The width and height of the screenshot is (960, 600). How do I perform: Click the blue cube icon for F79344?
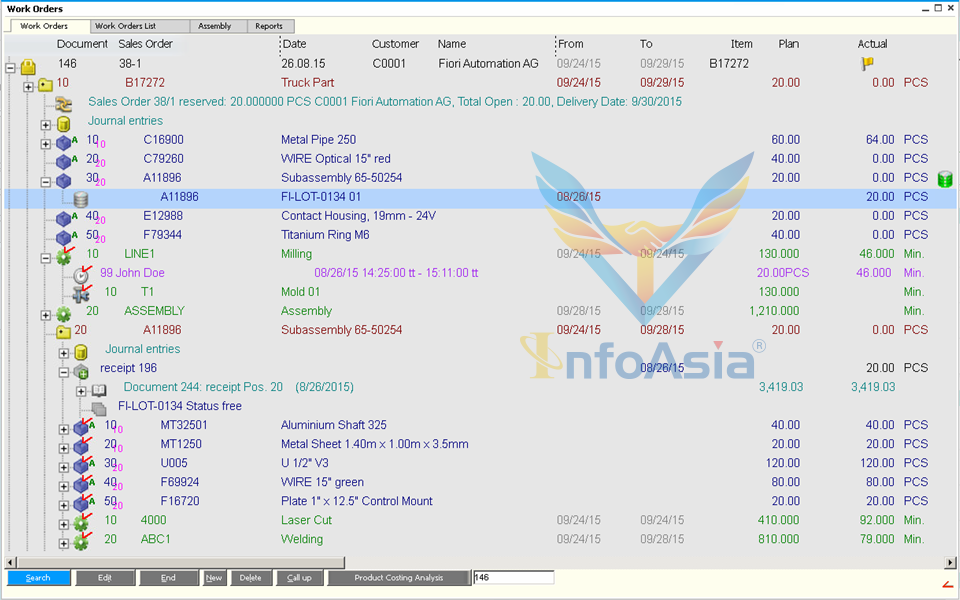[x=64, y=238]
